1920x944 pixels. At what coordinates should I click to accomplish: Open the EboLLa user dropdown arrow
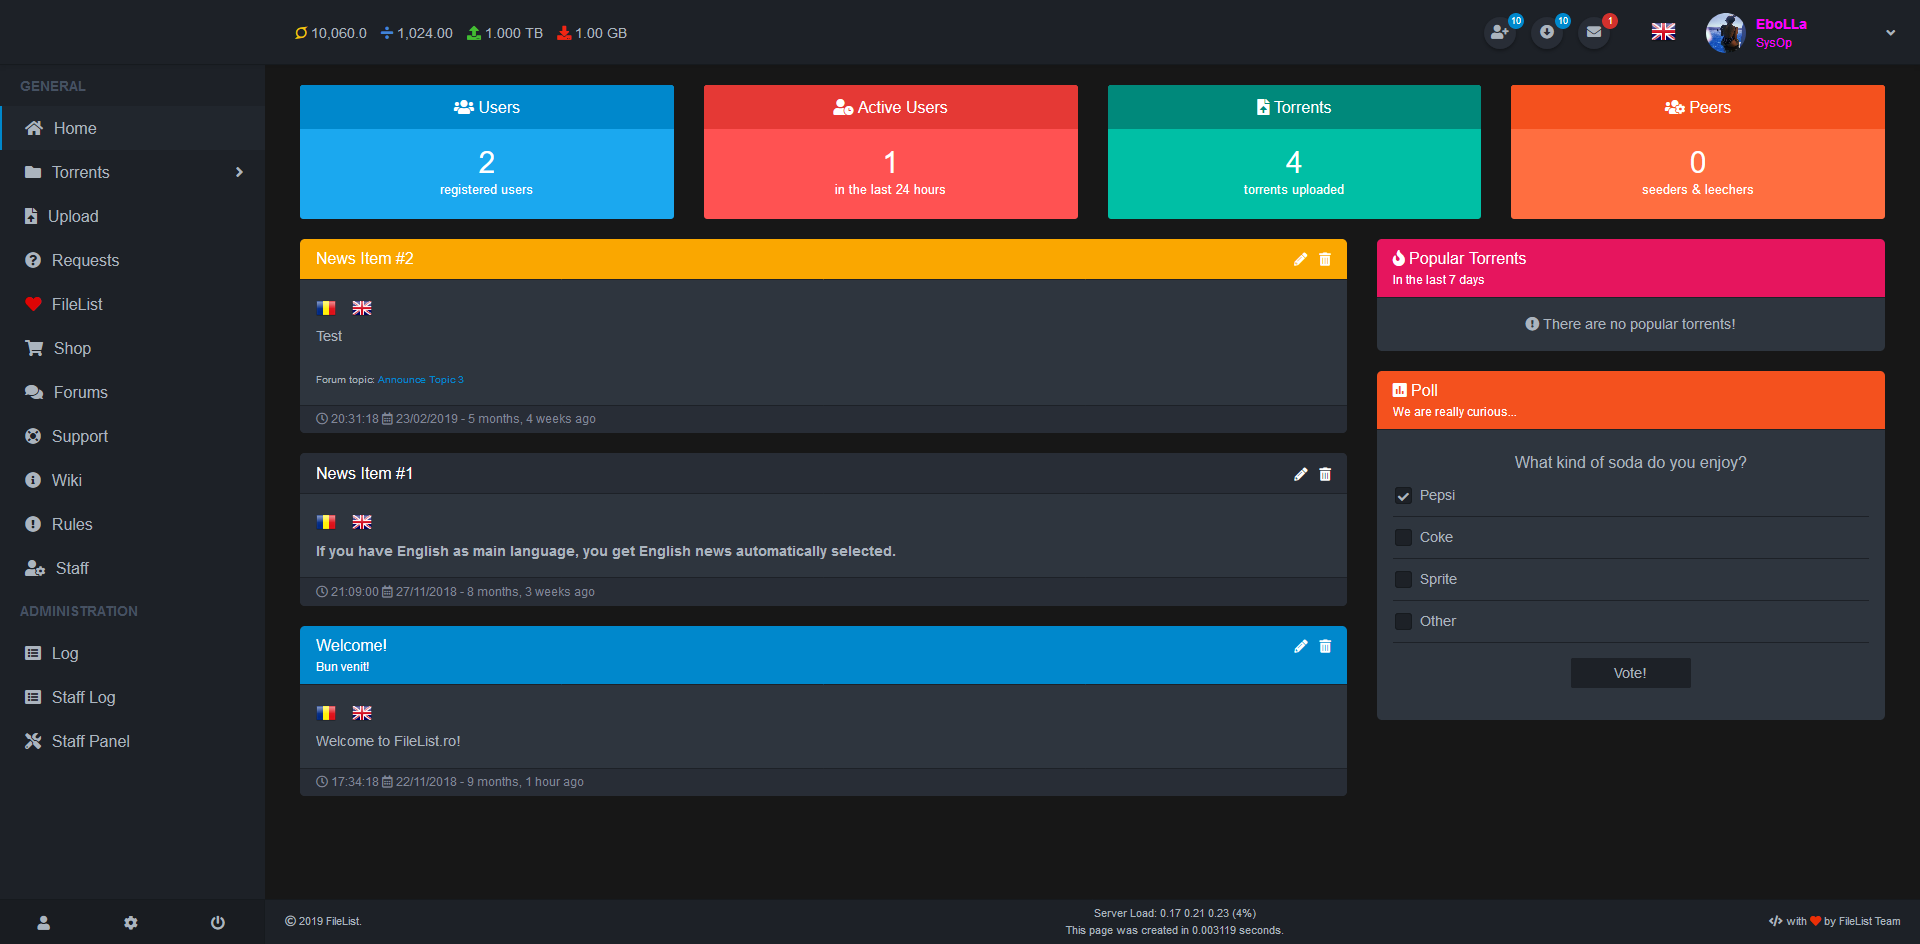point(1890,33)
